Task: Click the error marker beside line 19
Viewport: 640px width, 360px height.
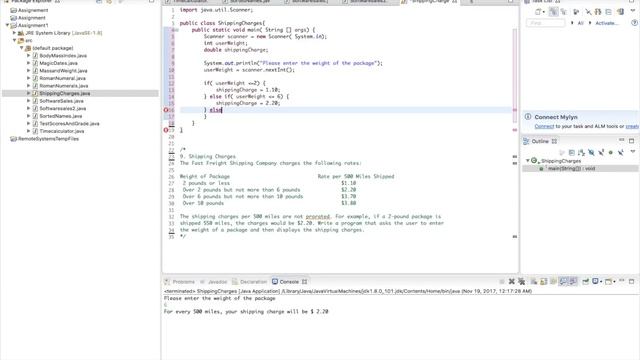Action: (x=166, y=130)
